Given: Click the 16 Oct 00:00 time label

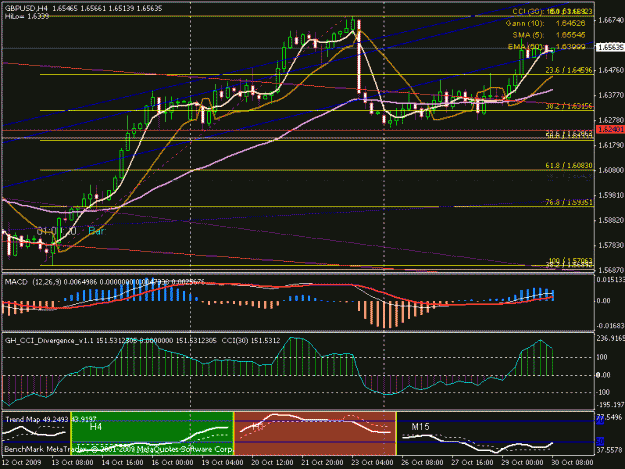Looking at the screenshot, I should pyautogui.click(x=172, y=463).
